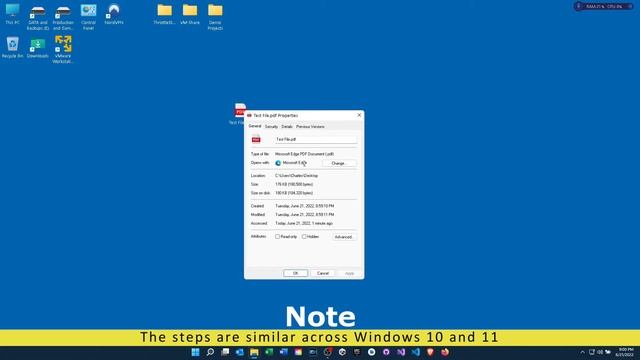Image resolution: width=640 pixels, height=360 pixels.
Task: Click the PDF icon in the Properties dialog
Action: (256, 139)
